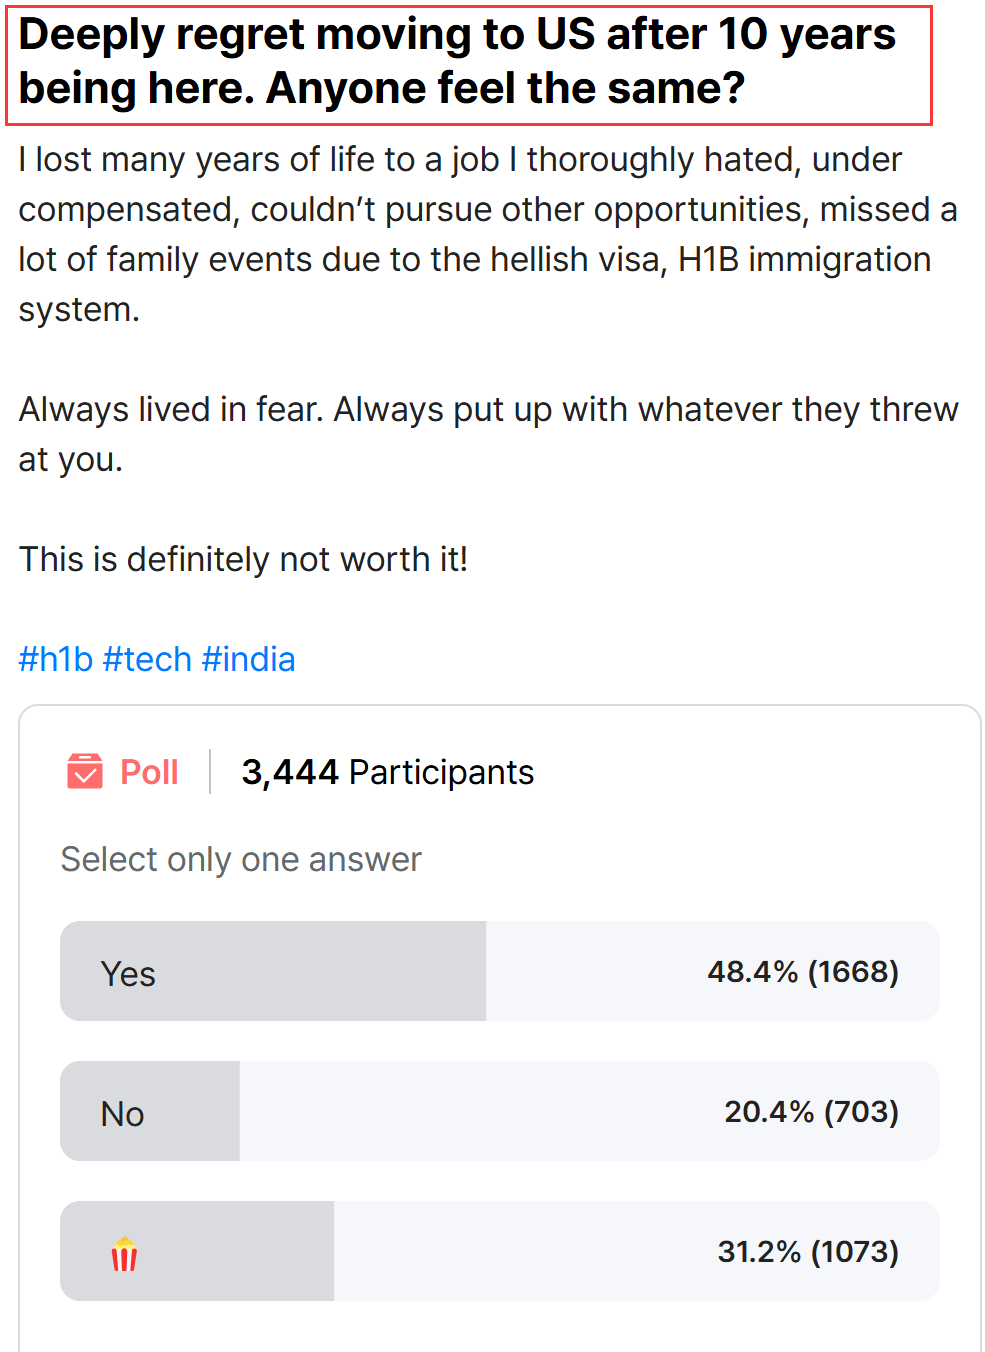
Task: Click 'This is definitely not worth it!' line
Action: [243, 559]
